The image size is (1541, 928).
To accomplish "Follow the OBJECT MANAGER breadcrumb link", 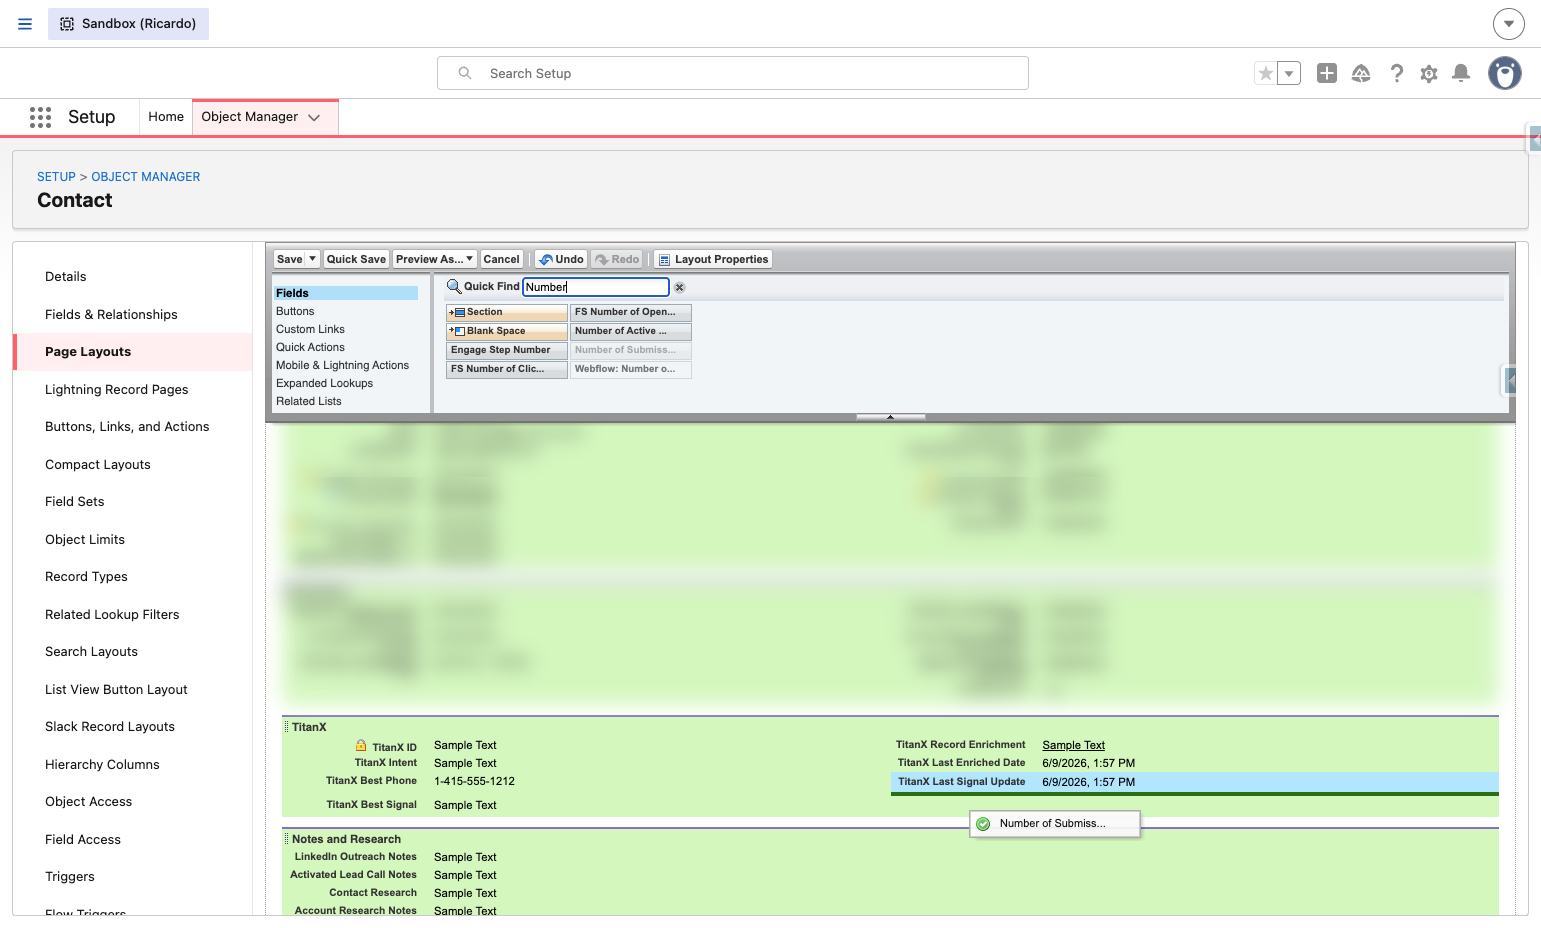I will click(146, 177).
